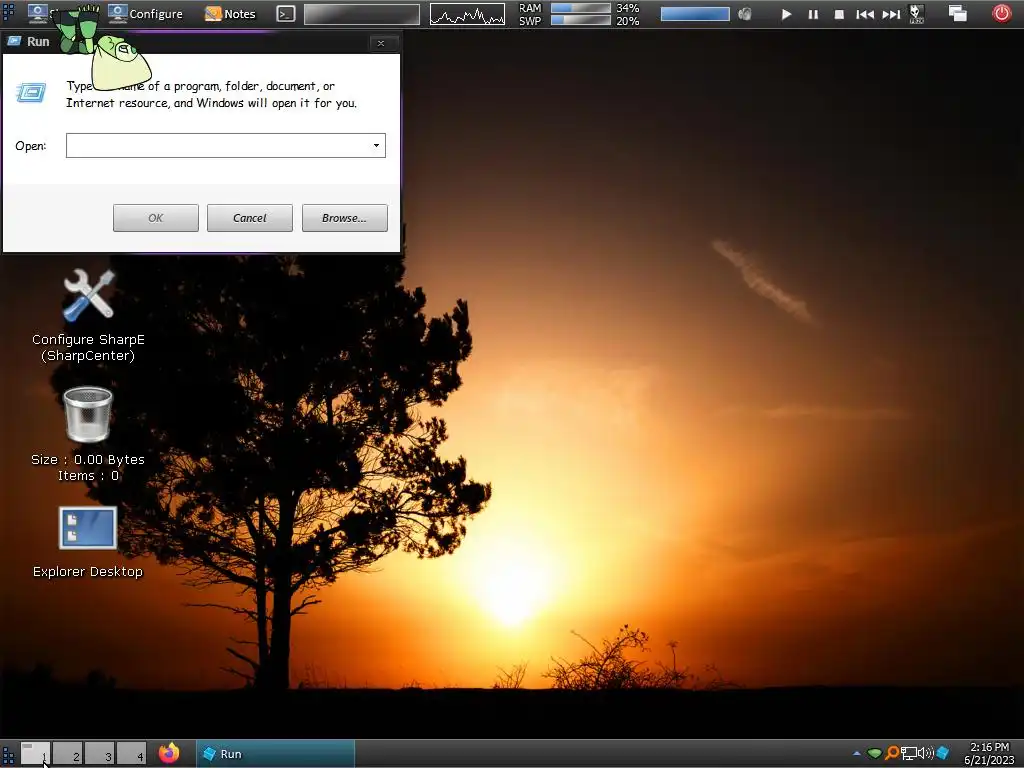
Task: Play media with the Play button
Action: (x=786, y=14)
